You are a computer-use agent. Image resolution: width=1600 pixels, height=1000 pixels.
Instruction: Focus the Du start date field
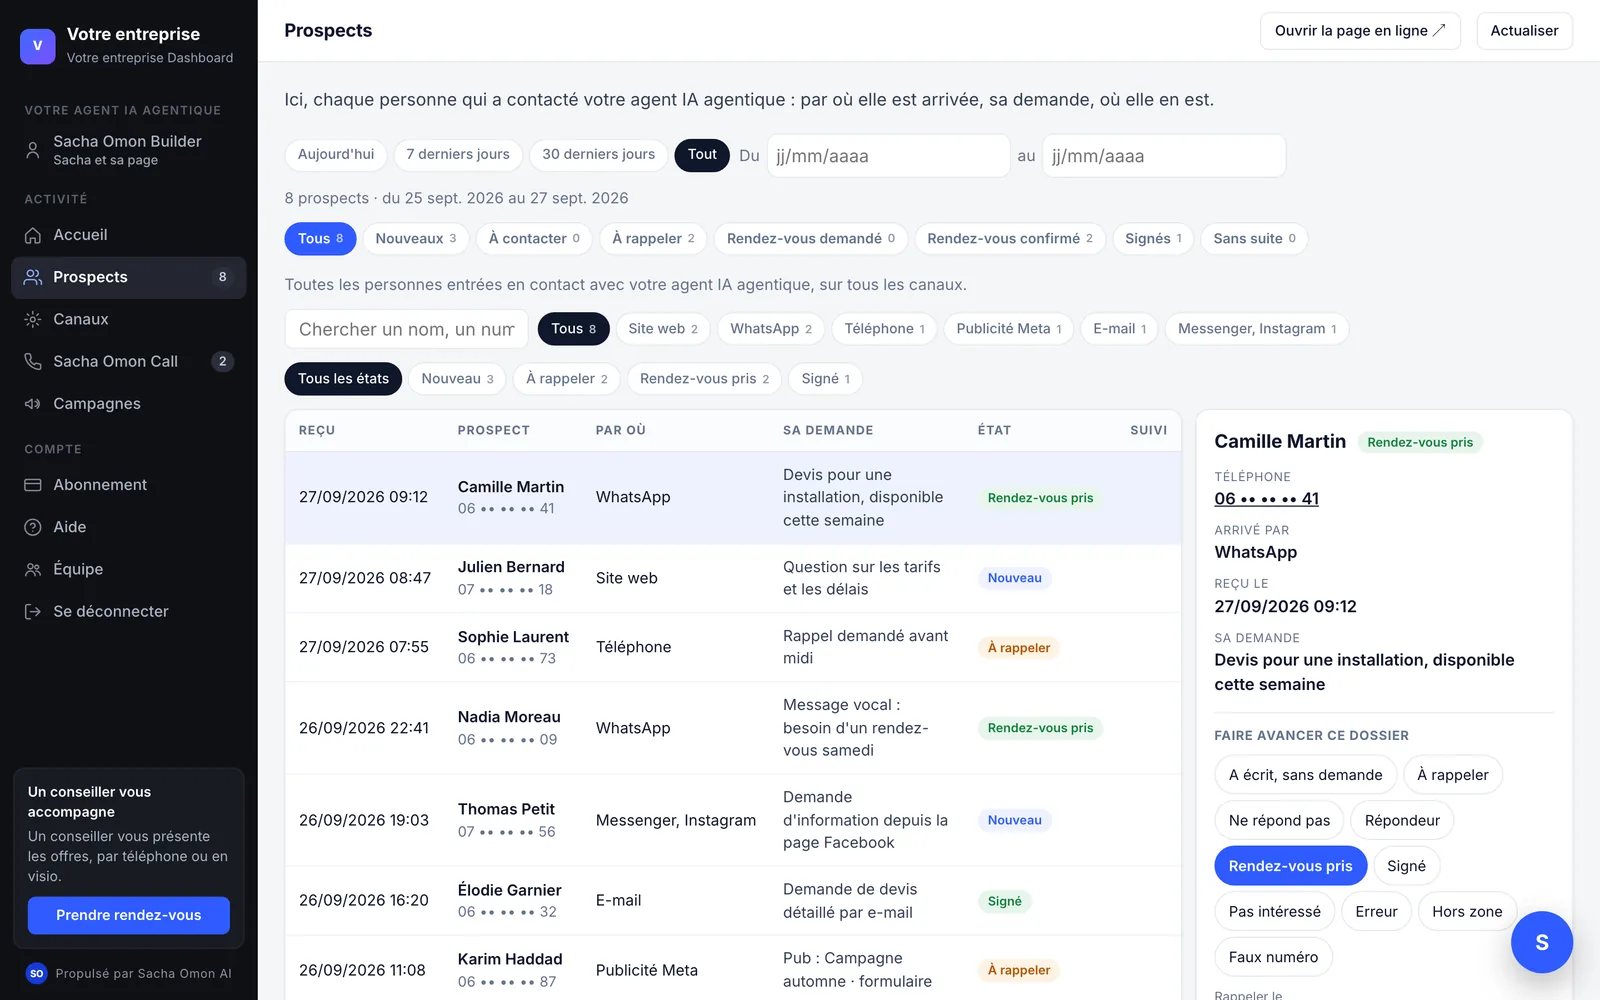pos(889,156)
